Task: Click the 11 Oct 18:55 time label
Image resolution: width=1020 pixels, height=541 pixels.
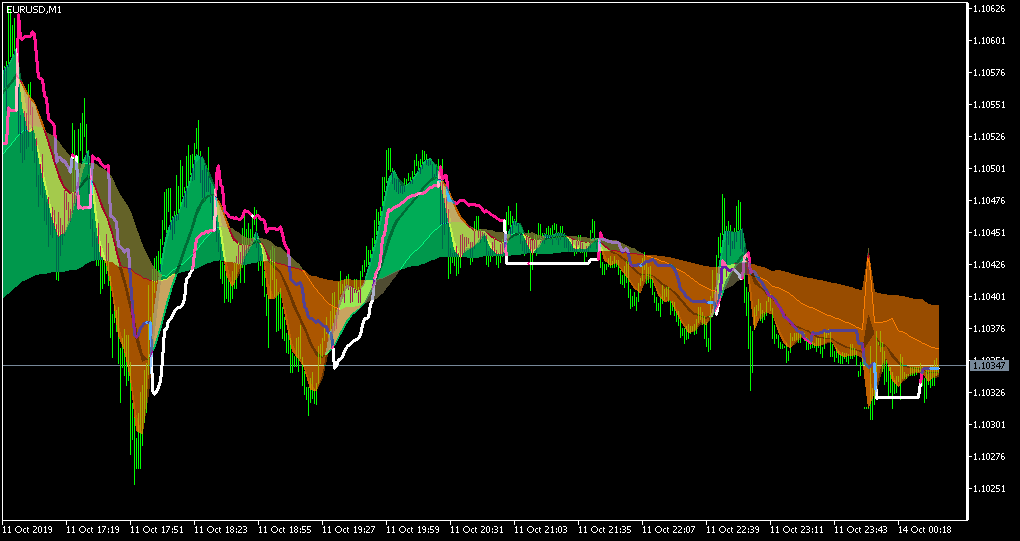Action: 284,529
